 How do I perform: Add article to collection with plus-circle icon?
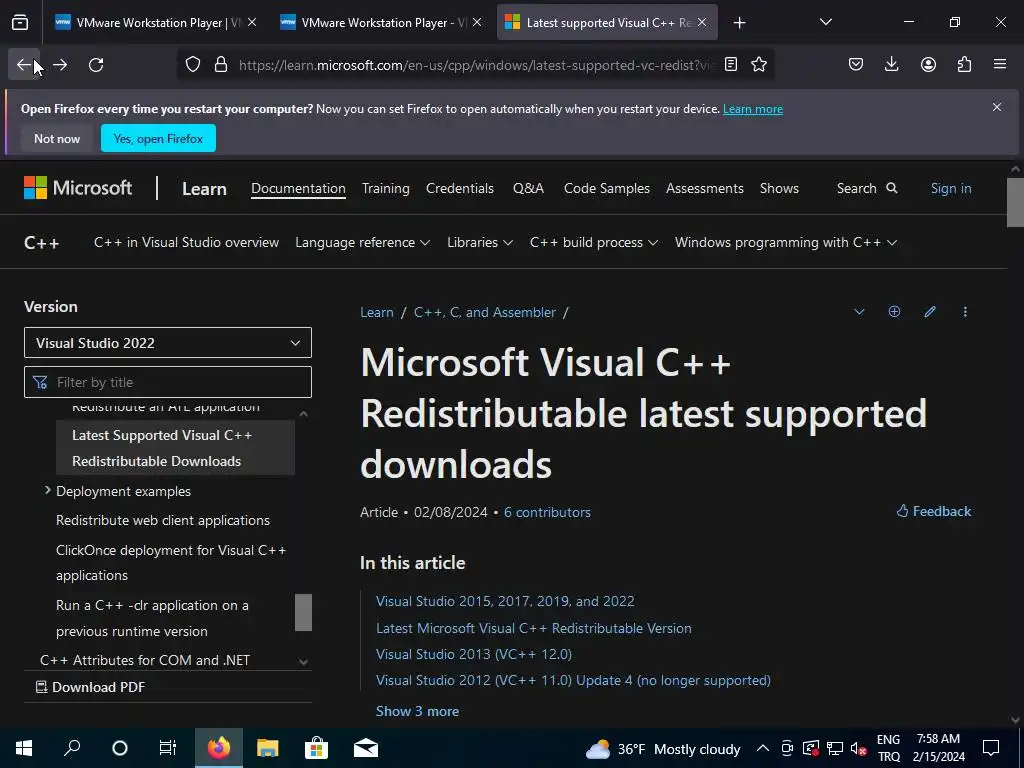[894, 312]
